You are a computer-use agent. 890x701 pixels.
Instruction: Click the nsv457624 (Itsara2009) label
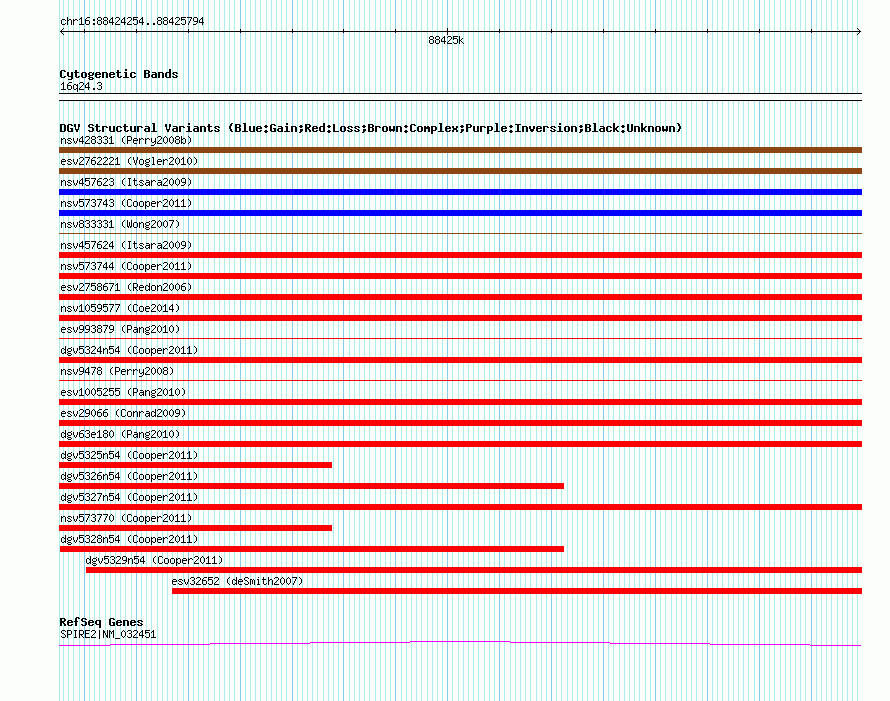point(126,245)
